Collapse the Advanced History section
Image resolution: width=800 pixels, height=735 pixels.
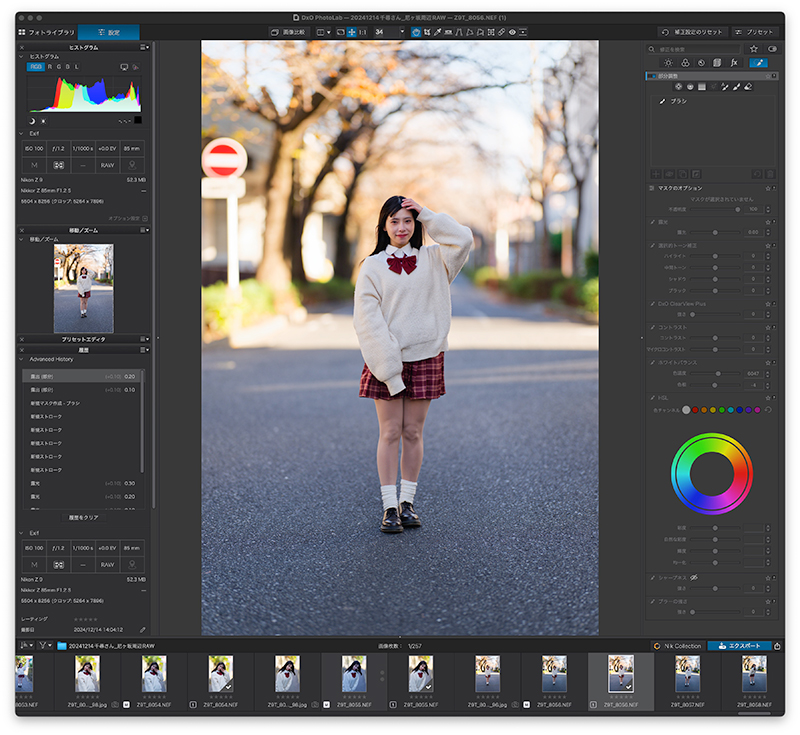click(21, 359)
